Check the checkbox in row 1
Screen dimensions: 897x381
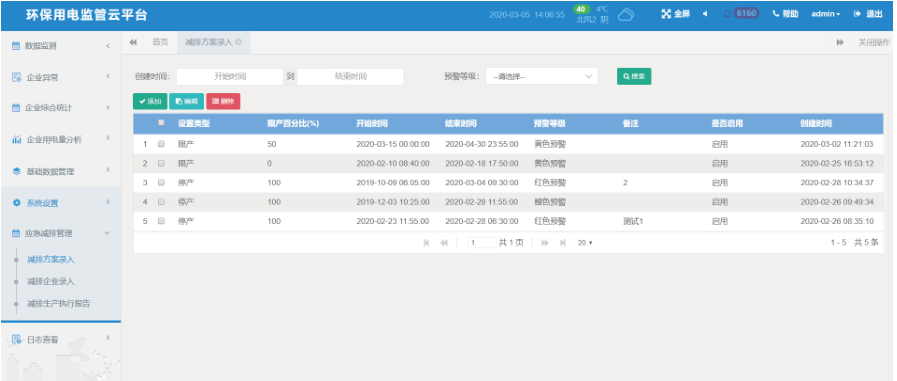pyautogui.click(x=161, y=144)
